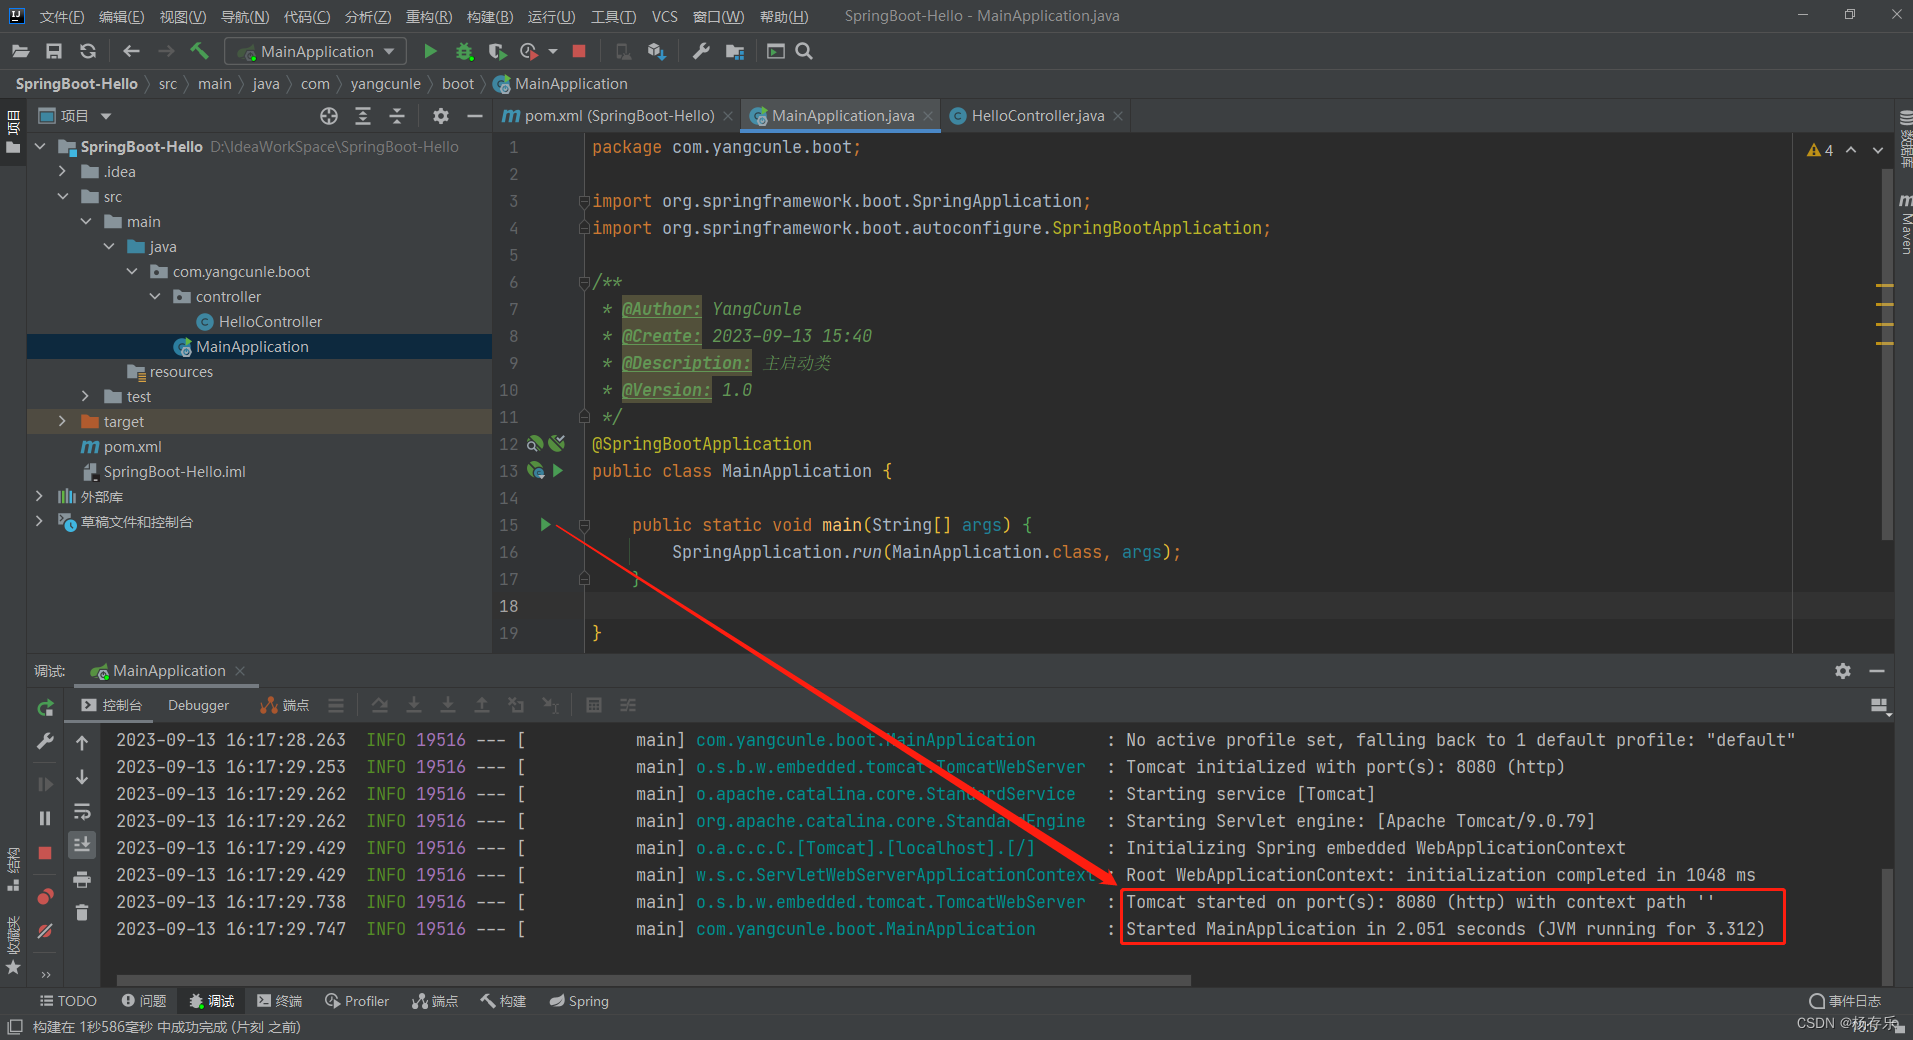This screenshot has height=1040, width=1913.
Task: Close the MainApplication.java editor tab
Action: tap(928, 116)
